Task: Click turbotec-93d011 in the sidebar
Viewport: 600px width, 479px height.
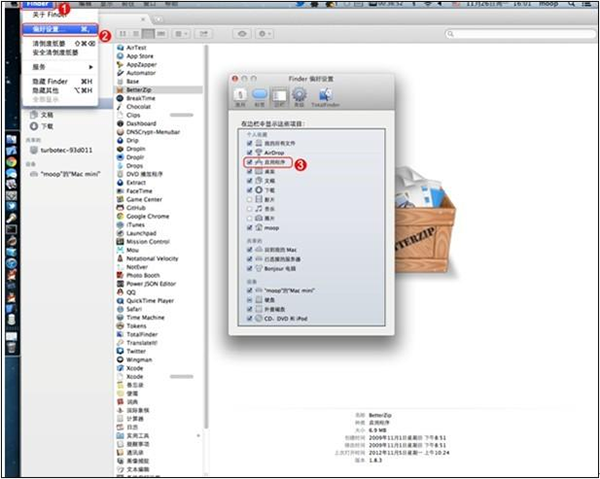Action: click(66, 150)
